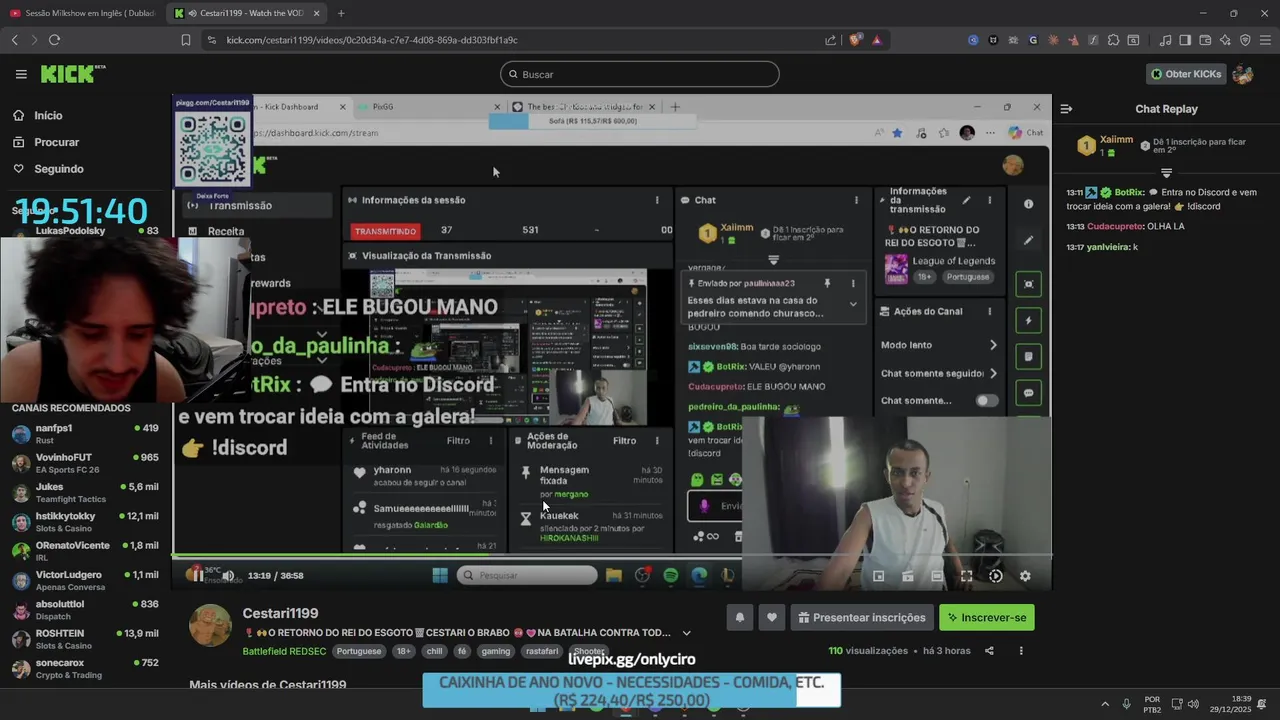Click Inscrever-se subscribe button

[987, 618]
